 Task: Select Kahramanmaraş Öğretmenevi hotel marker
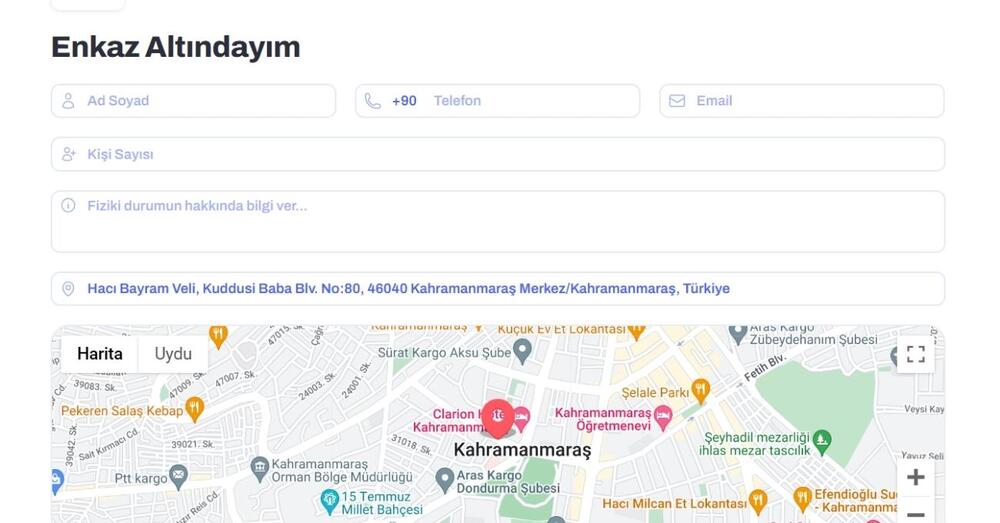(x=663, y=417)
